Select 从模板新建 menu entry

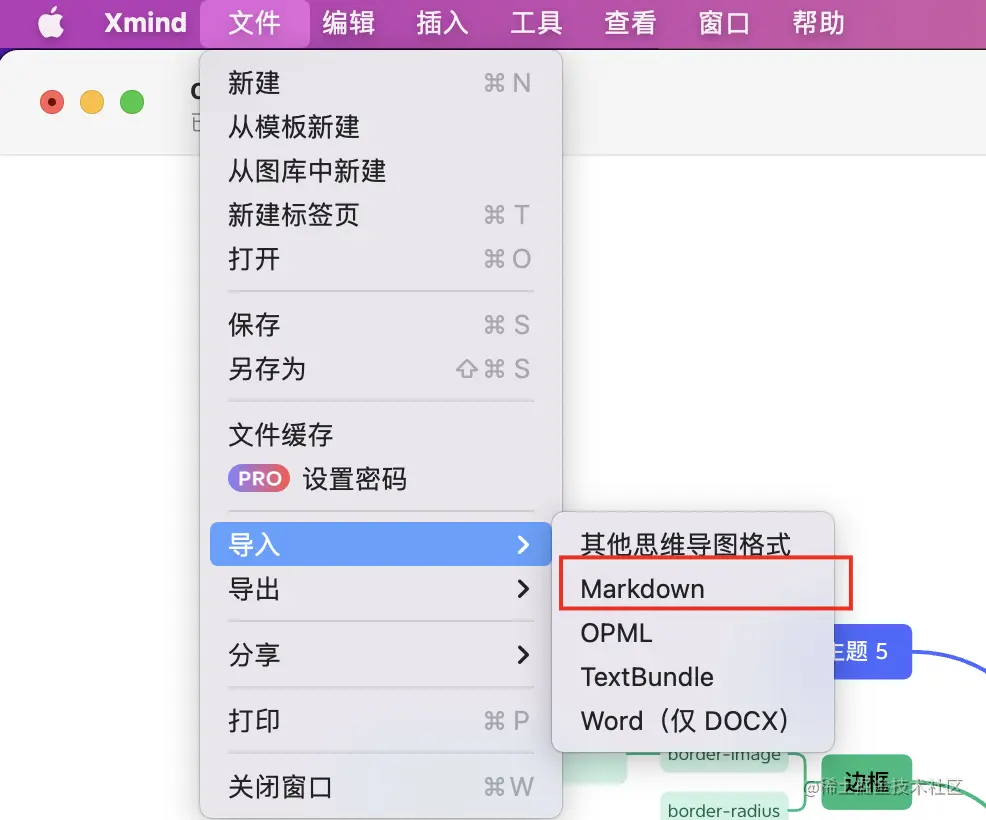(380, 127)
